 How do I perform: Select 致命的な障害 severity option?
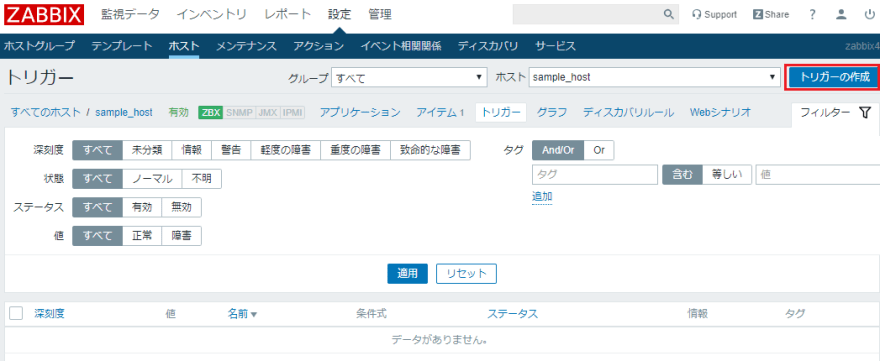coord(430,150)
